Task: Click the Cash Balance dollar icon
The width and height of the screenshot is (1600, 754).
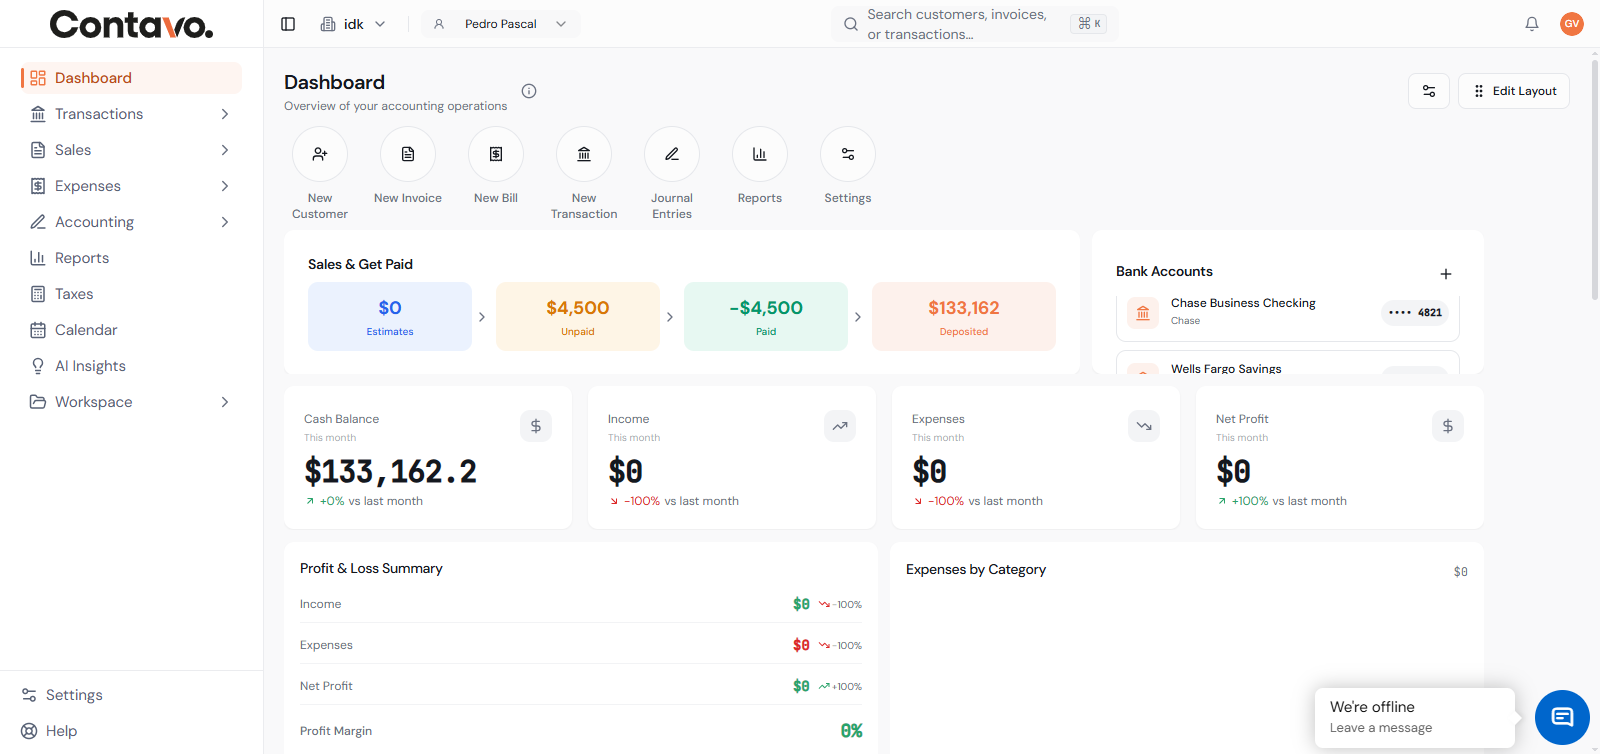Action: [536, 426]
